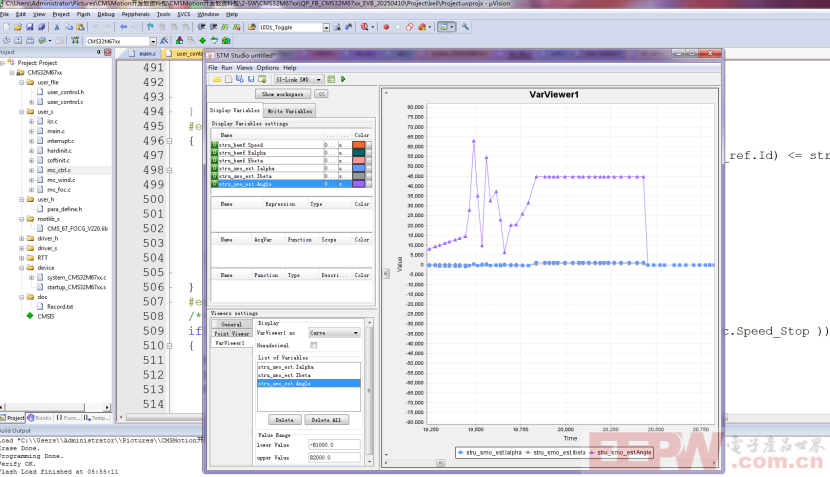This screenshot has width=830, height=477.
Task: Click the Paste icon in µVision toolbar
Action: click(x=80, y=27)
